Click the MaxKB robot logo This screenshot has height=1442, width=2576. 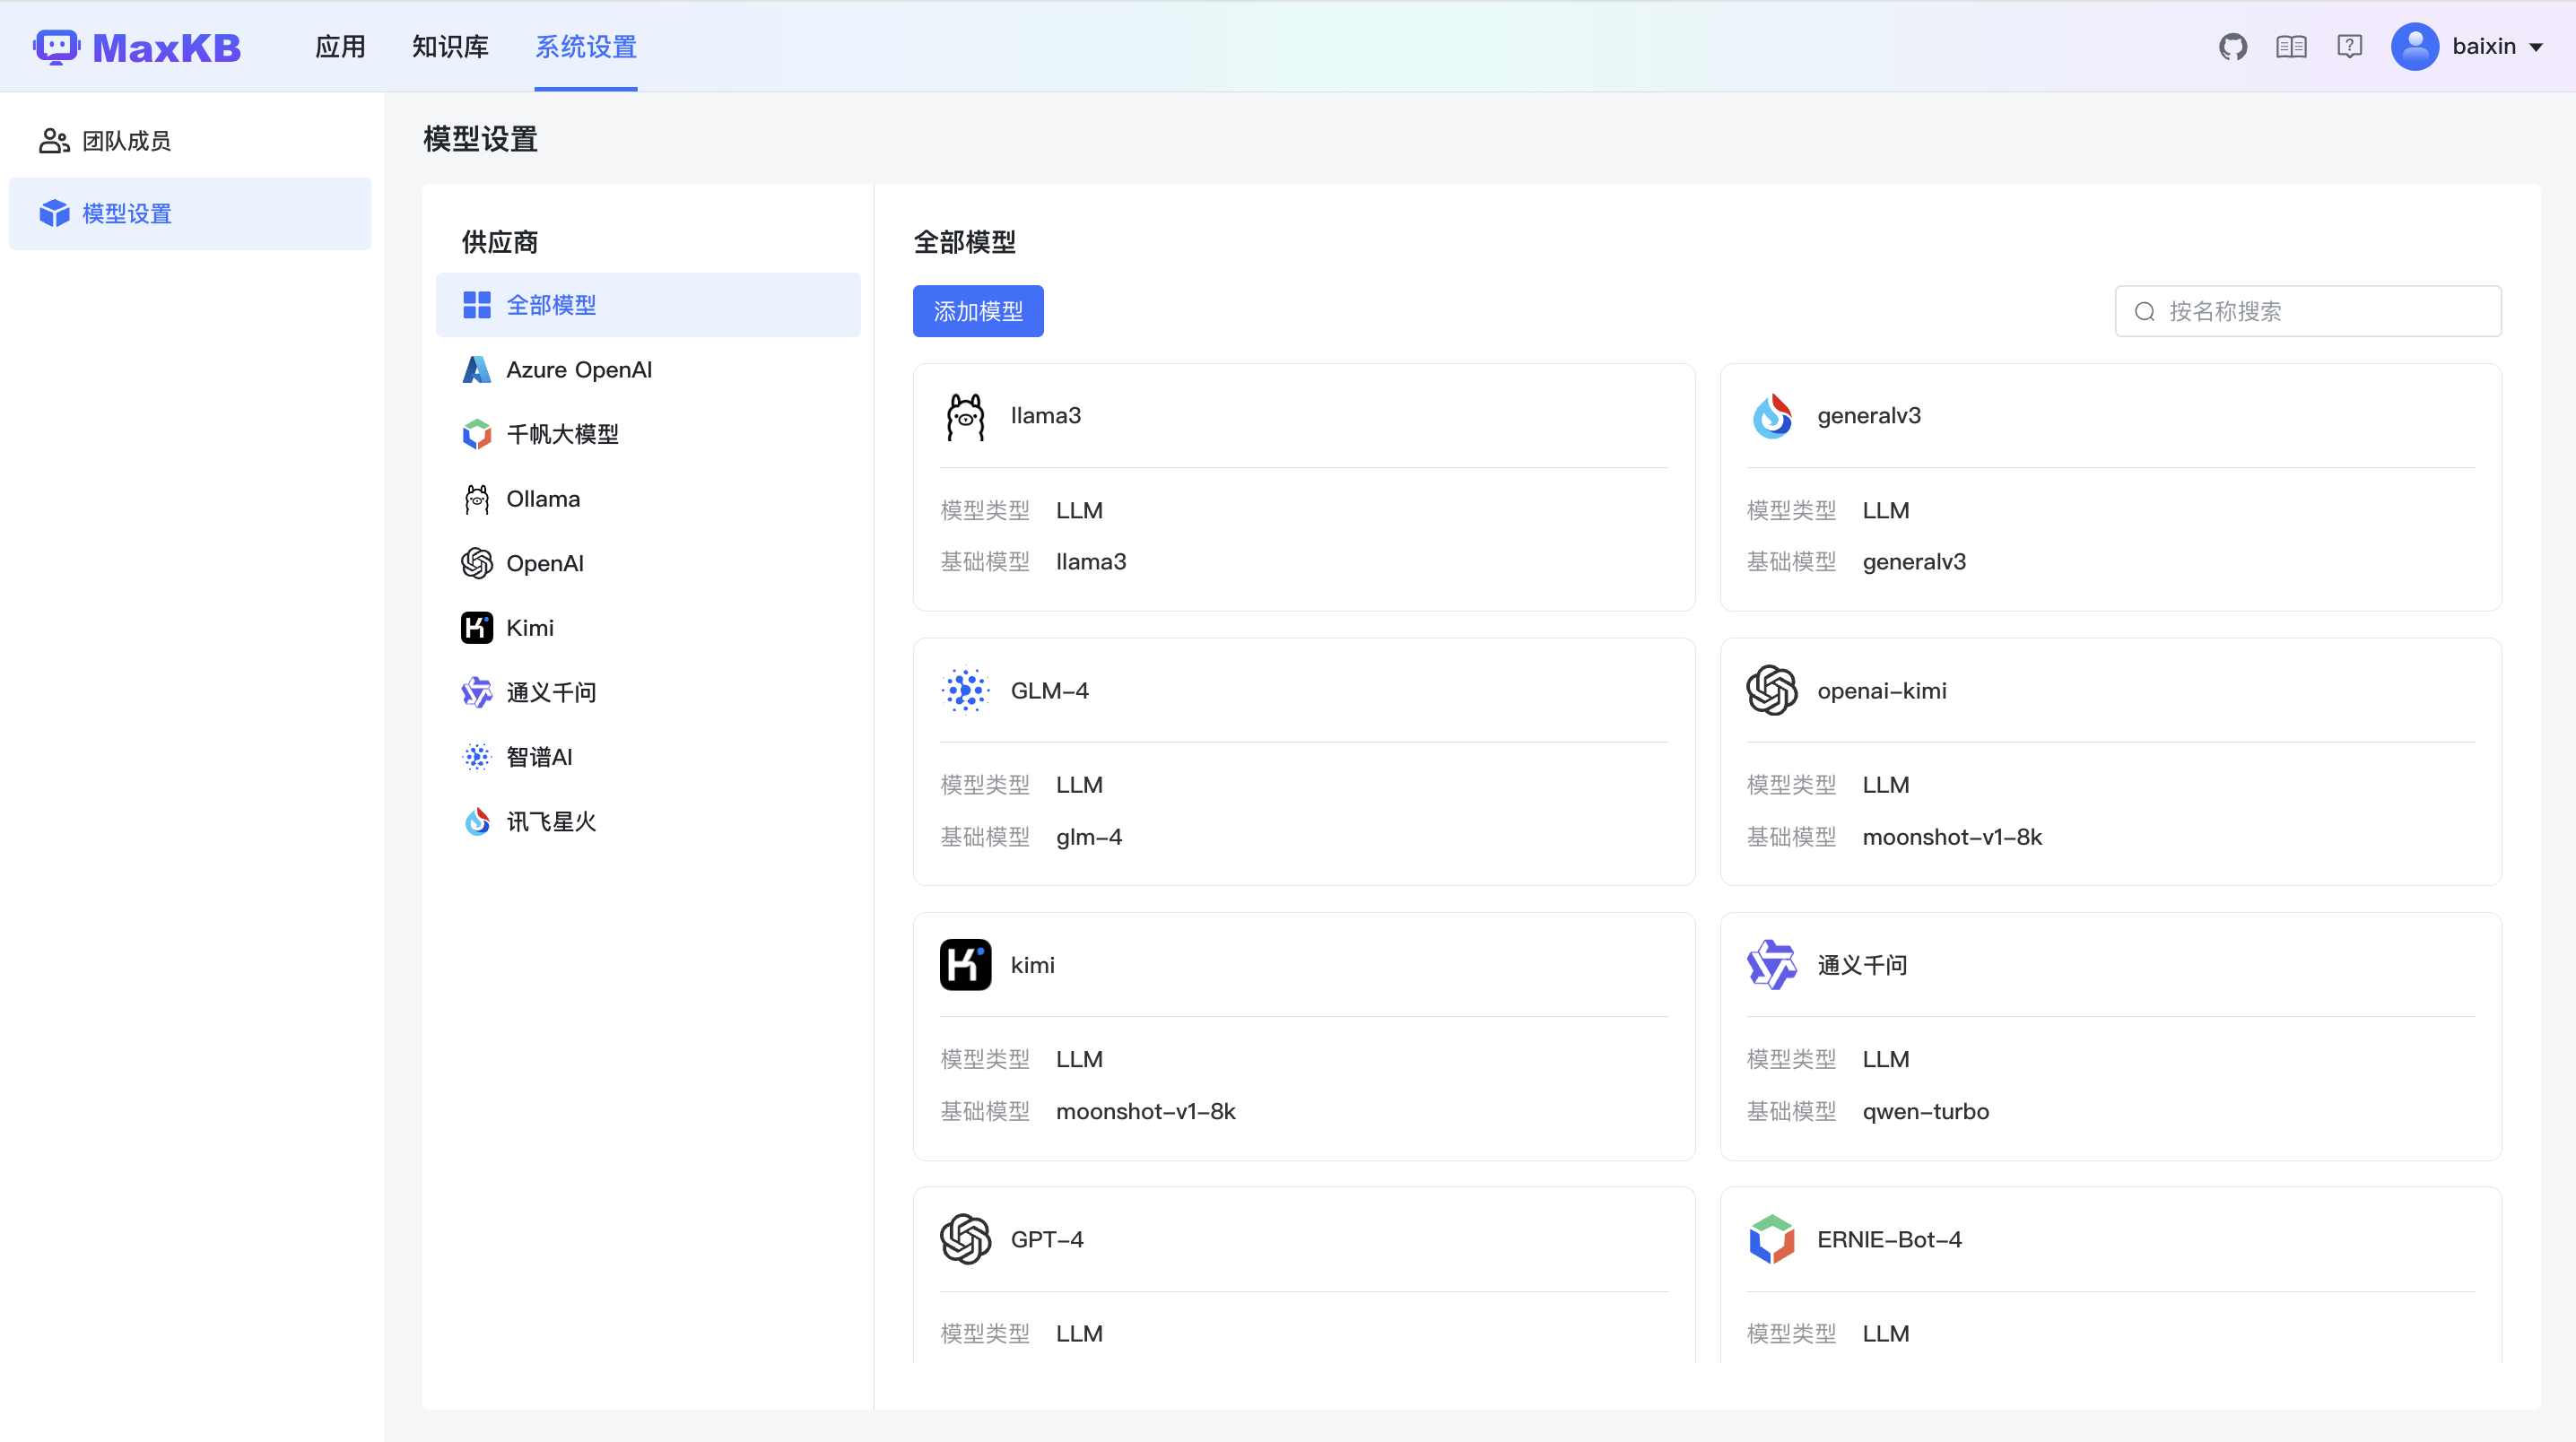(56, 47)
